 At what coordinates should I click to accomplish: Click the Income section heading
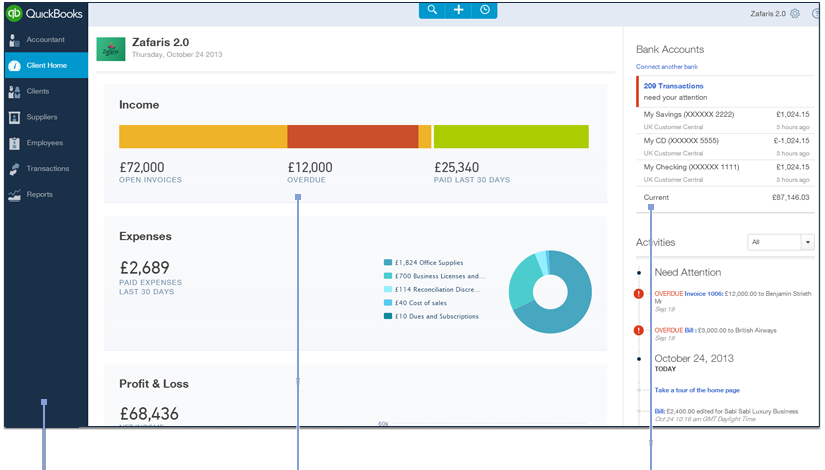pos(139,105)
